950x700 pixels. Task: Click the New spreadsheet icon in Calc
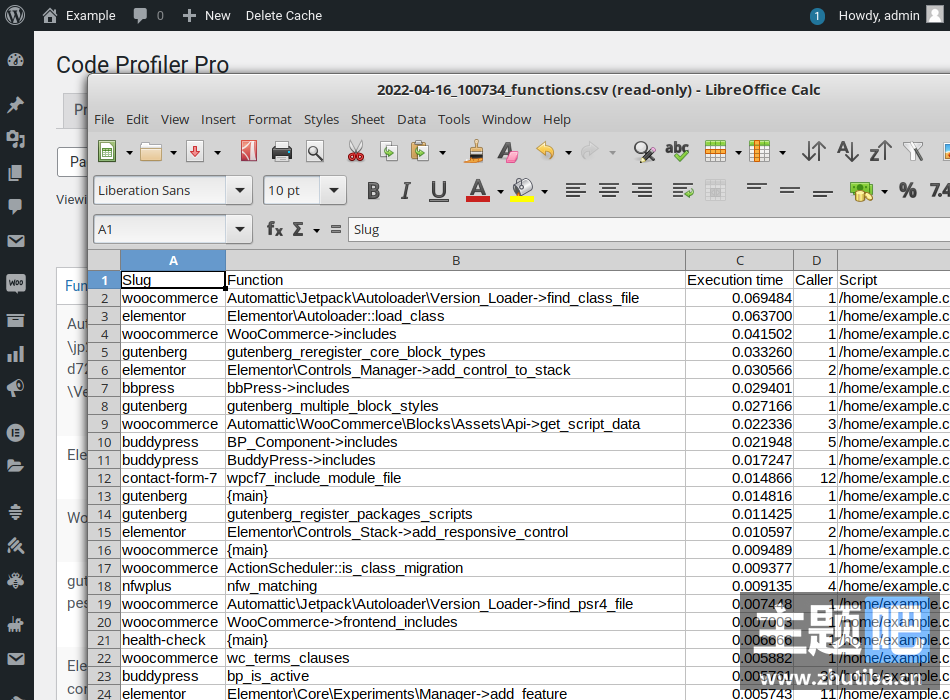[x=107, y=152]
